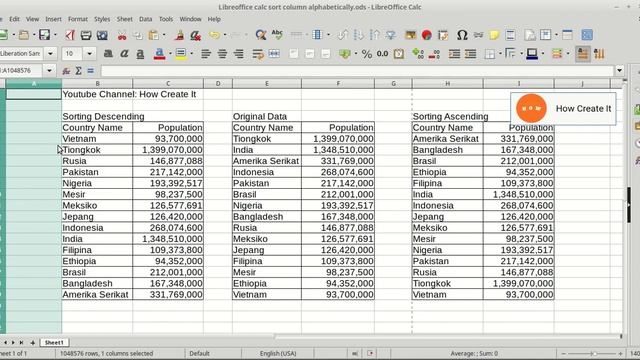This screenshot has height=360, width=640.
Task: Open the Name Box dropdown
Action: coord(49,71)
